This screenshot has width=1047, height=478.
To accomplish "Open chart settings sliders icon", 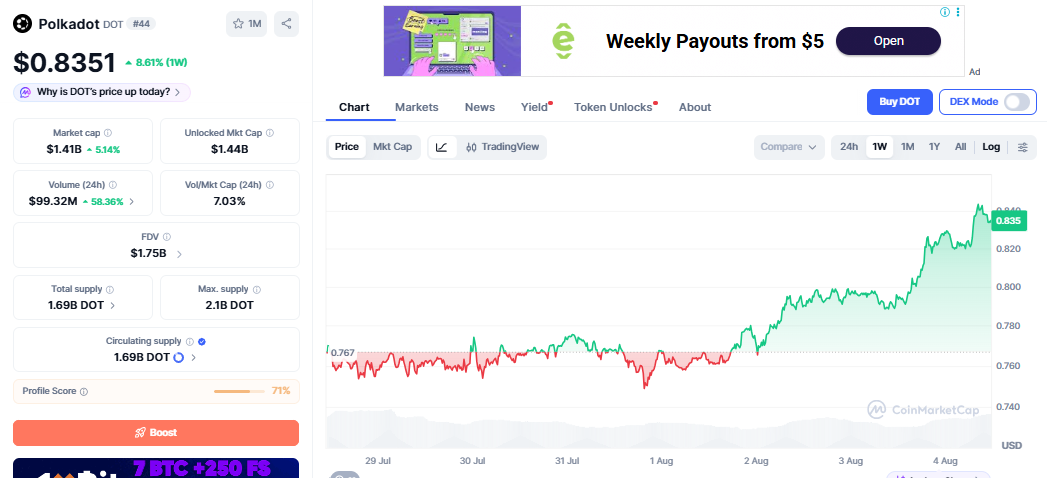I will 1022,148.
